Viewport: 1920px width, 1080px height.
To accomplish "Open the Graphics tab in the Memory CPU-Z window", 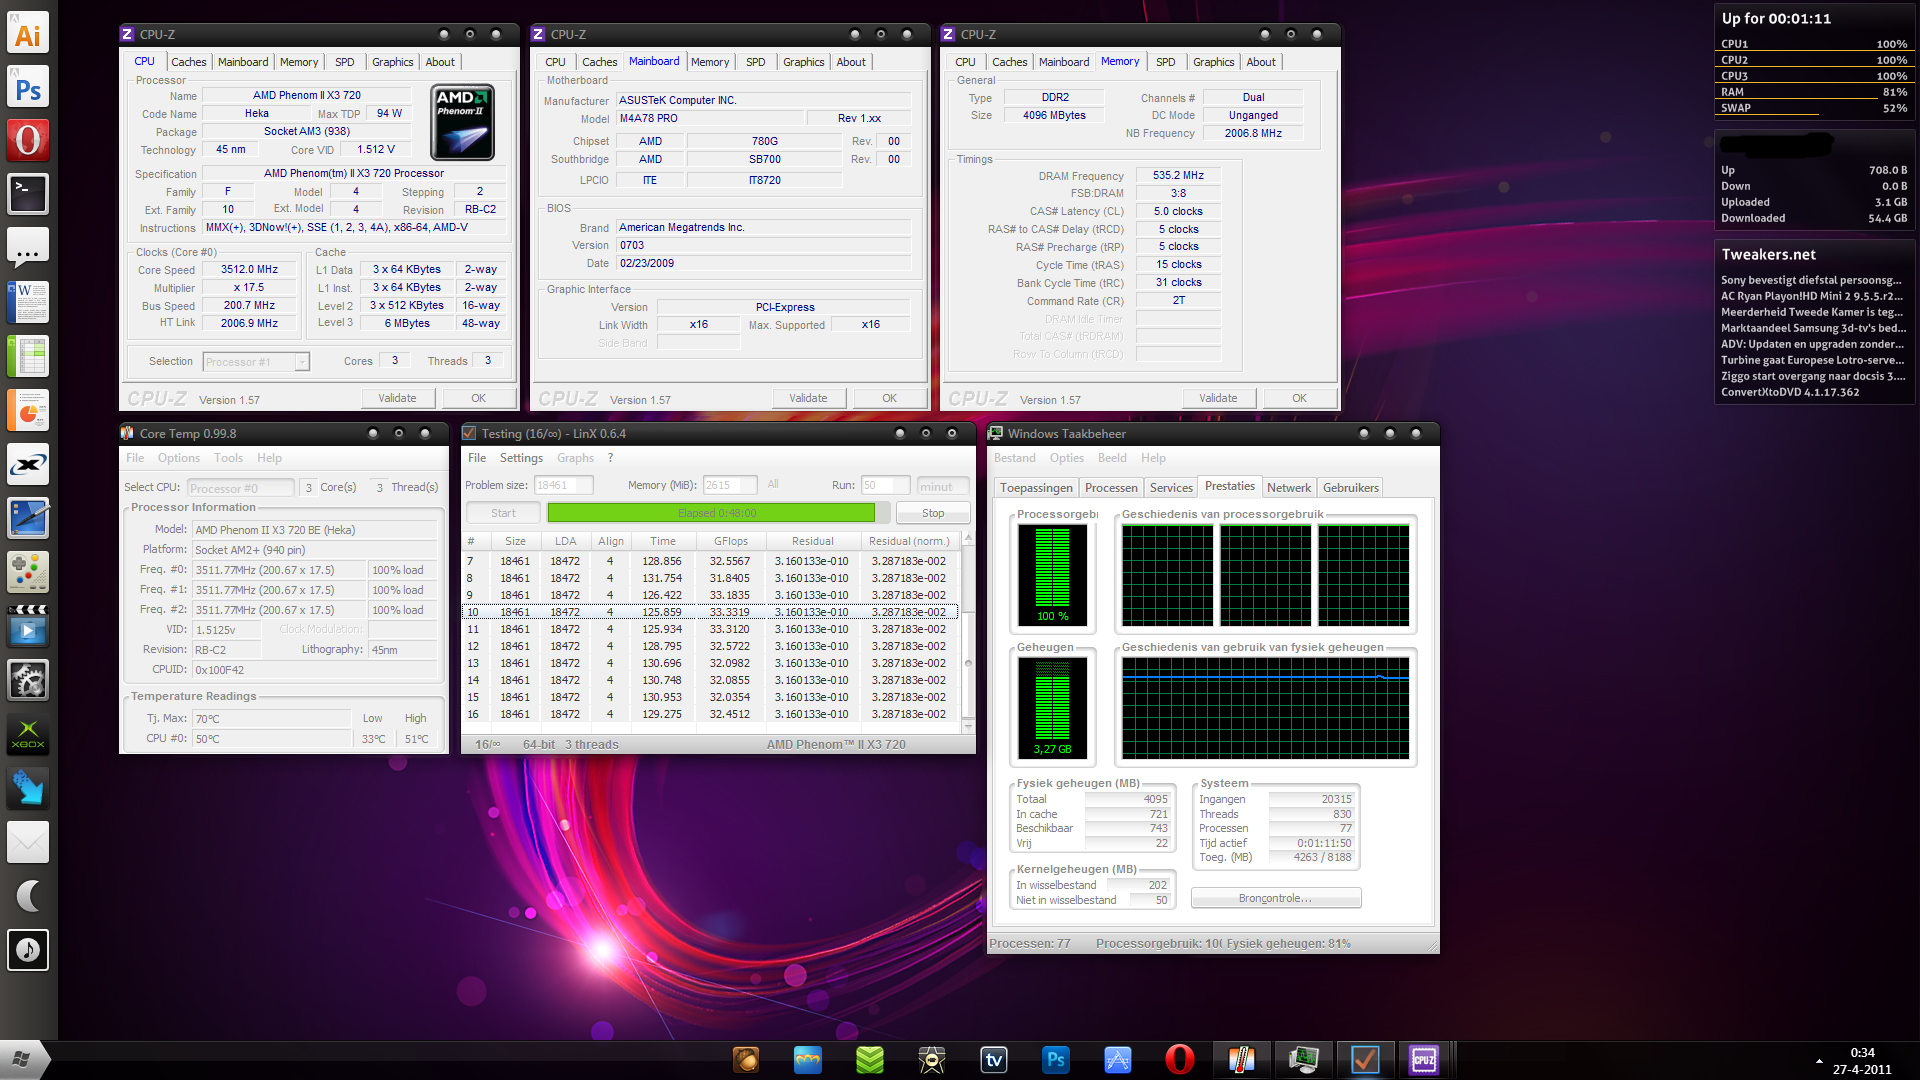I will point(1213,62).
